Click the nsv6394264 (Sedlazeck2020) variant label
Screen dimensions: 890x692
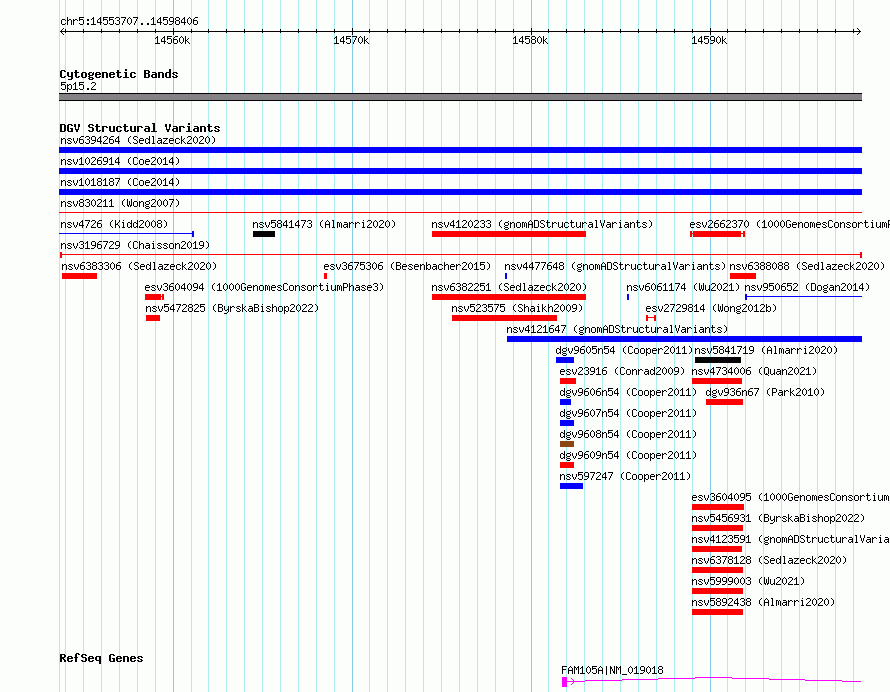(x=138, y=140)
